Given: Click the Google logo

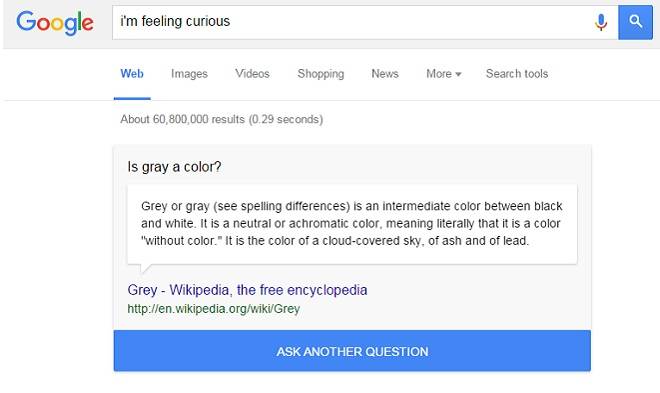Looking at the screenshot, I should point(55,23).
